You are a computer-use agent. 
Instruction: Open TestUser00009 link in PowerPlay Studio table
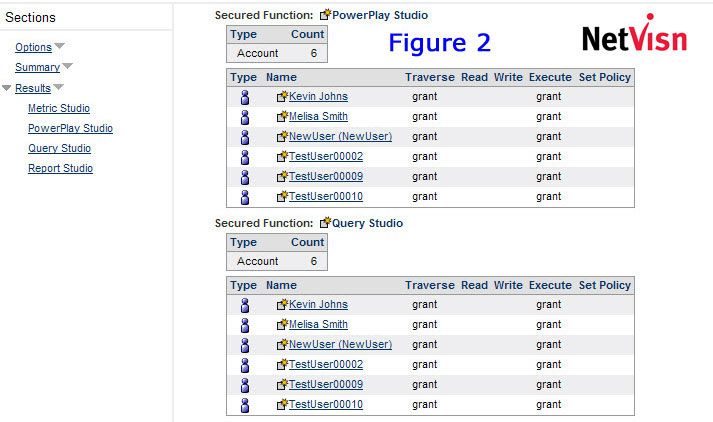click(326, 176)
